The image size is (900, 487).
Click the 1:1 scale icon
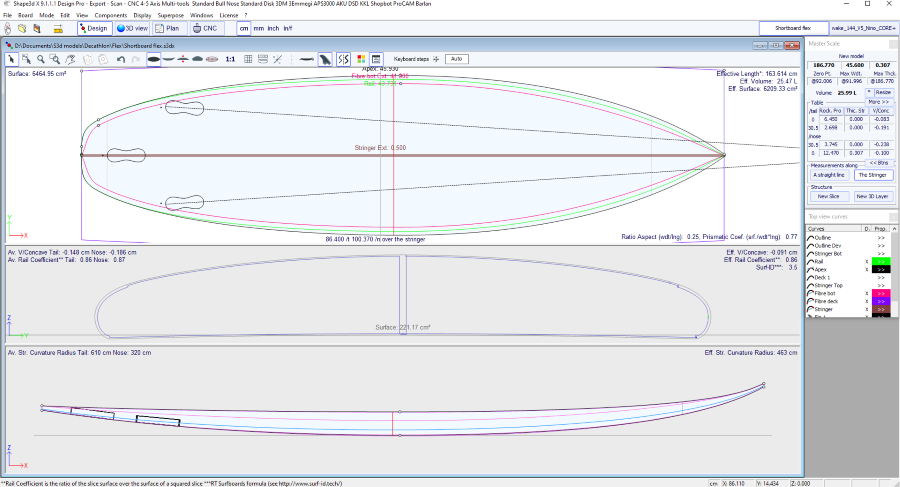tap(230, 60)
